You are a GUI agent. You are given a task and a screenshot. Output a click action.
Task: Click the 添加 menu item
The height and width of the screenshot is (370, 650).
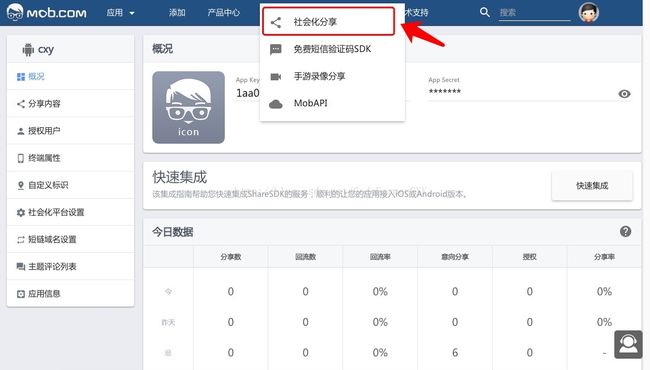[x=177, y=13]
